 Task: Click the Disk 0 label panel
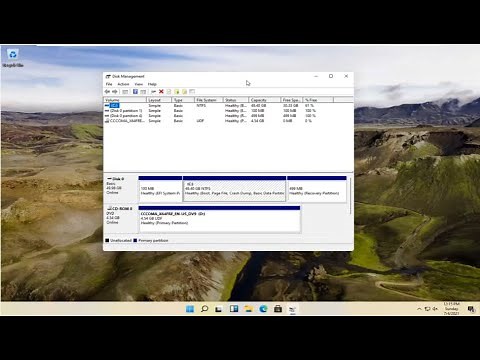point(121,189)
